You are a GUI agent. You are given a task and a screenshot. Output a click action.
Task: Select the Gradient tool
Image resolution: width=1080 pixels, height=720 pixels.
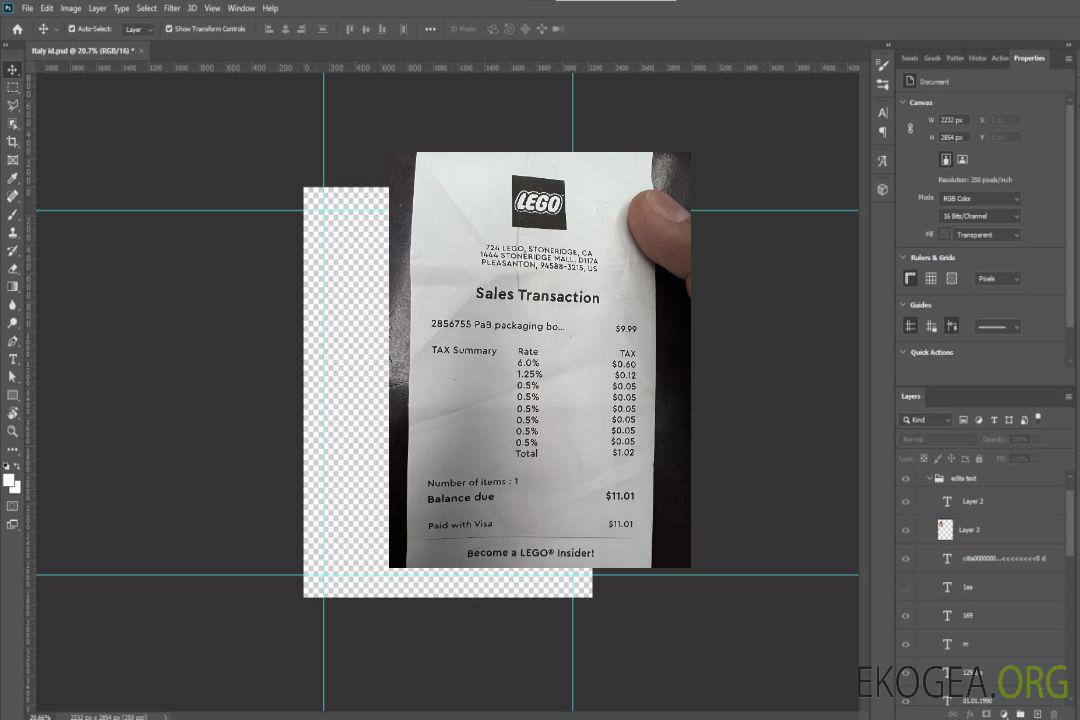coord(12,287)
